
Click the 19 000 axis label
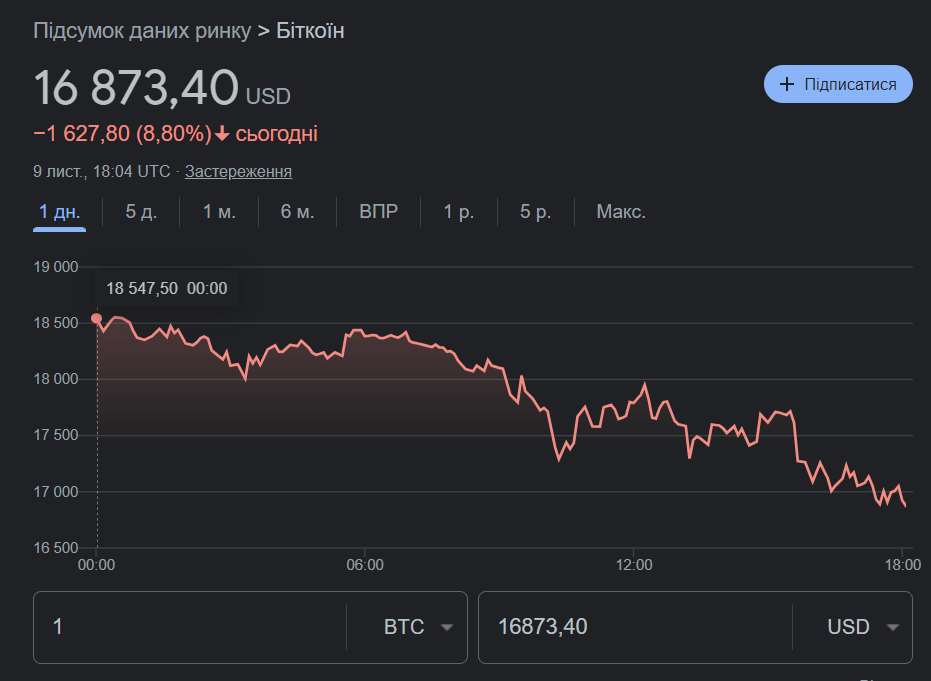(x=56, y=267)
